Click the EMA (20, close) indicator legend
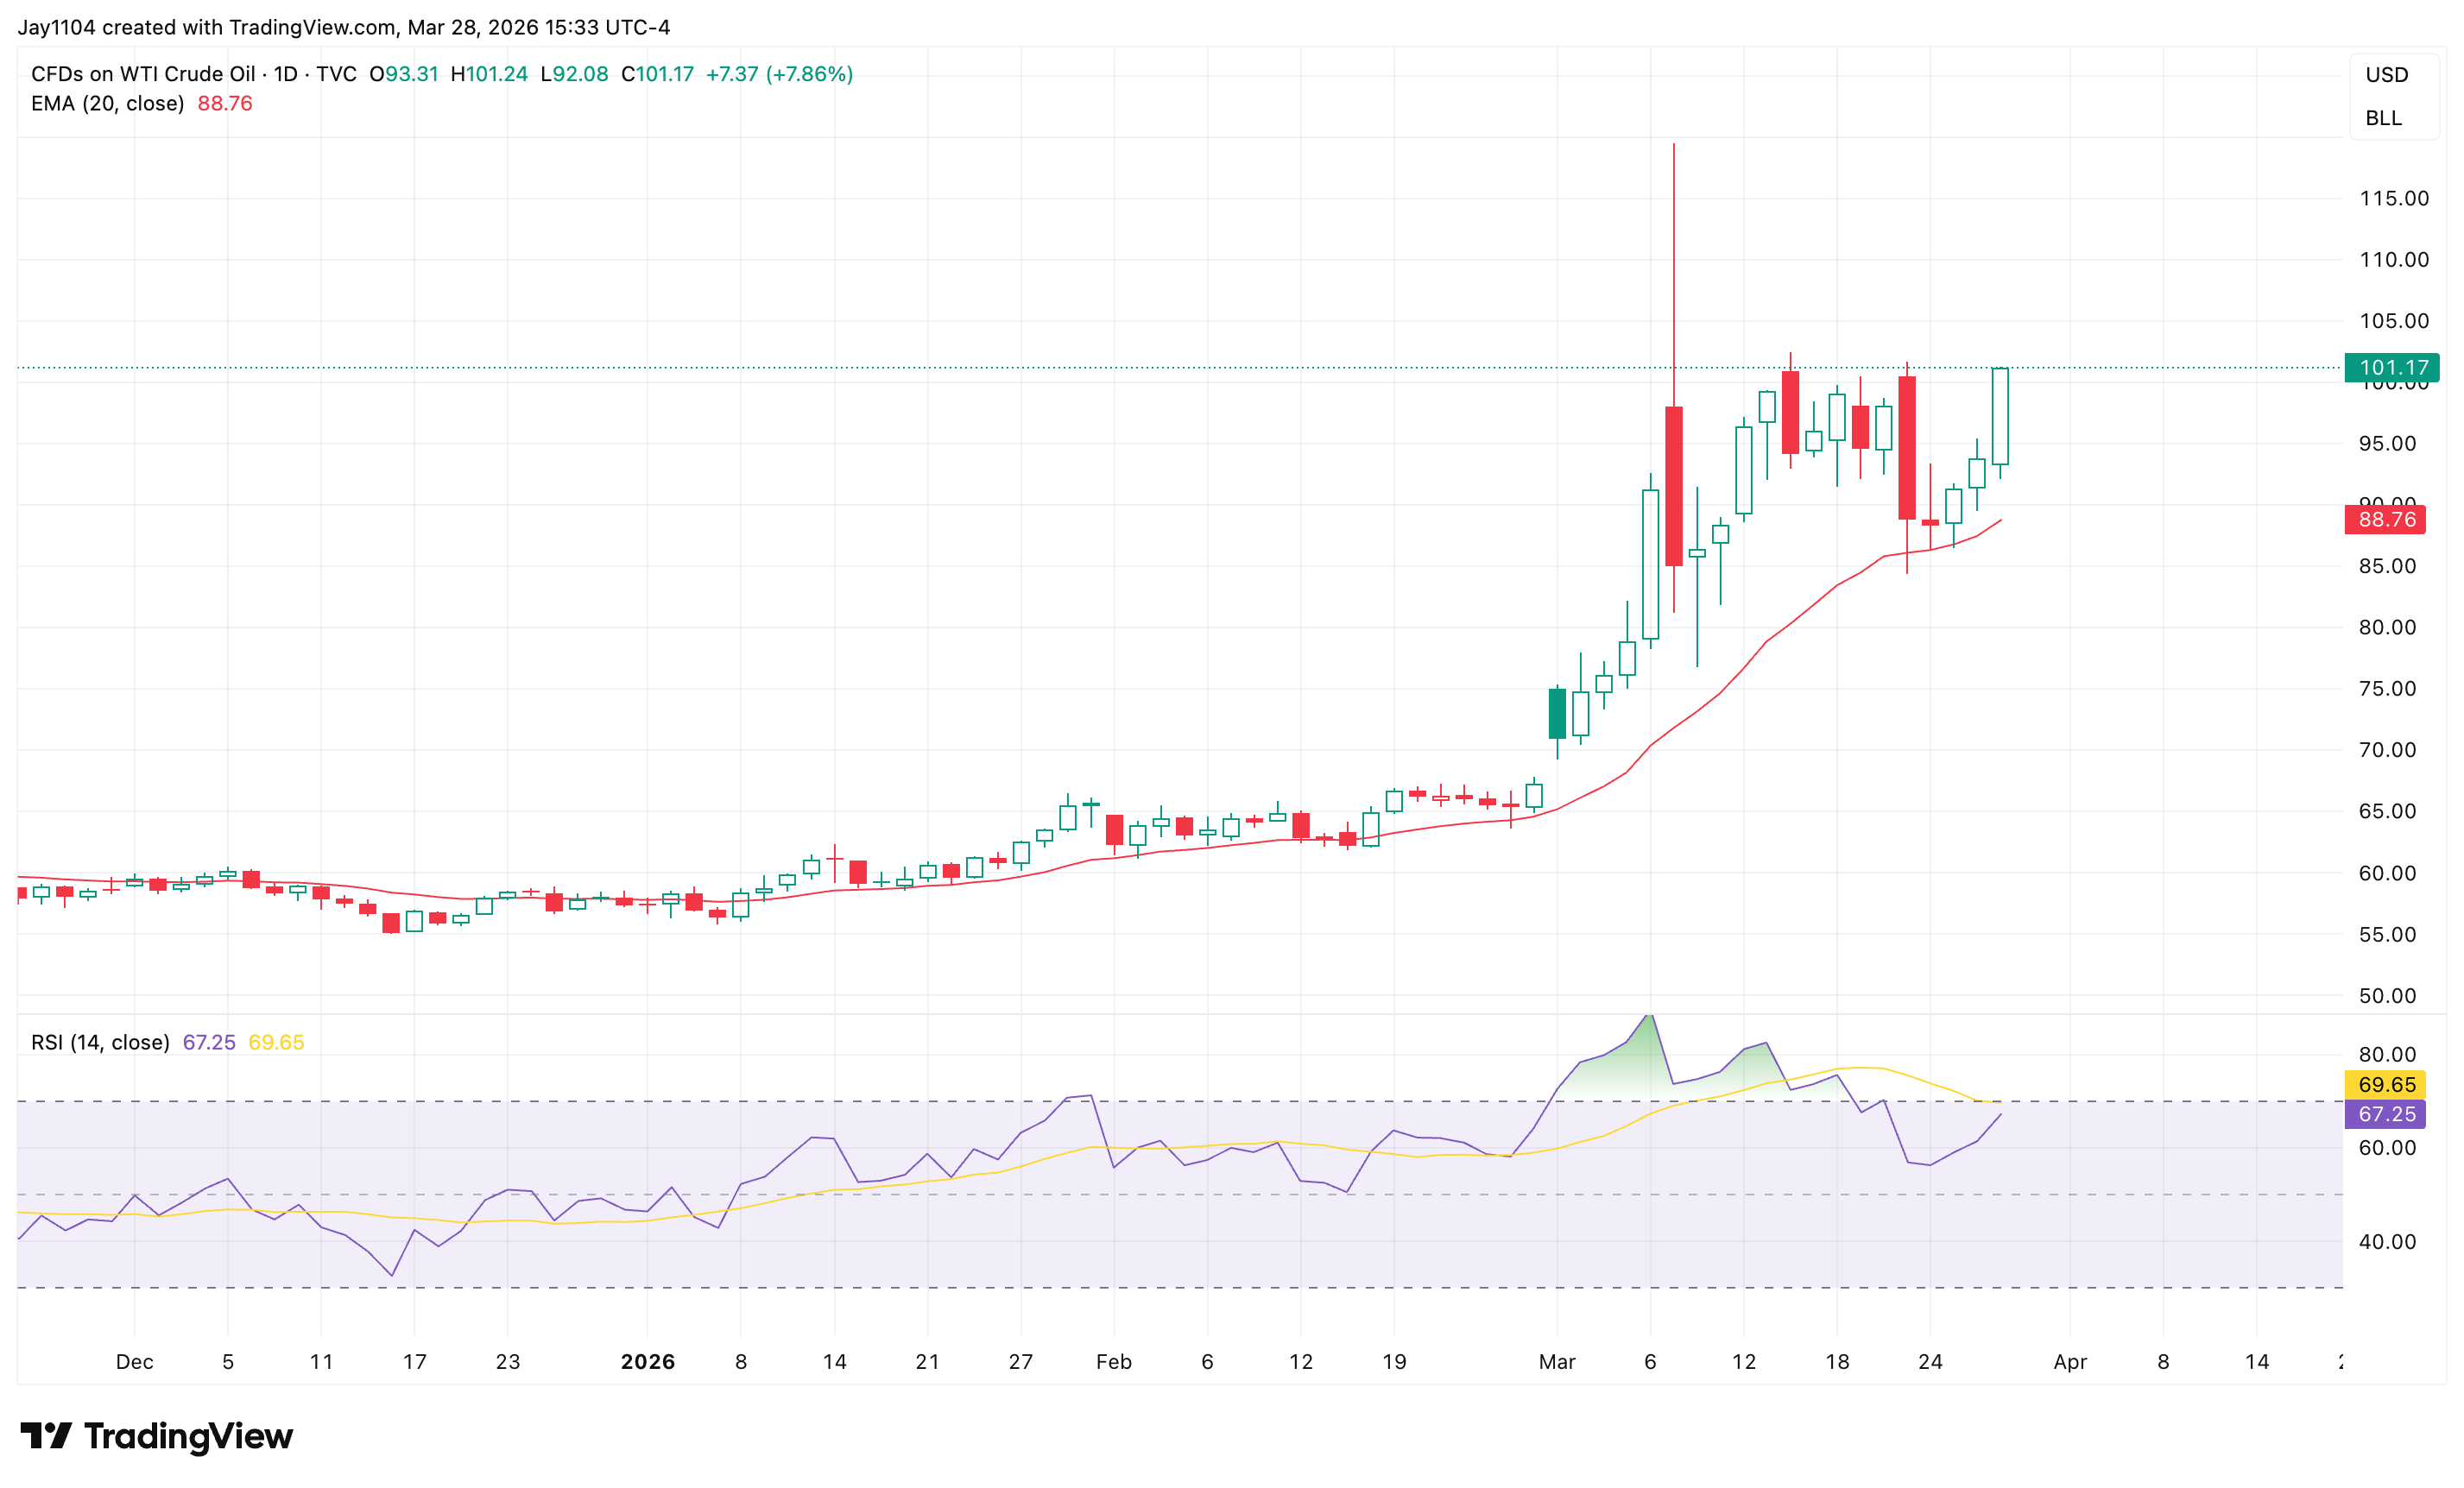The width and height of the screenshot is (2464, 1488). [108, 104]
